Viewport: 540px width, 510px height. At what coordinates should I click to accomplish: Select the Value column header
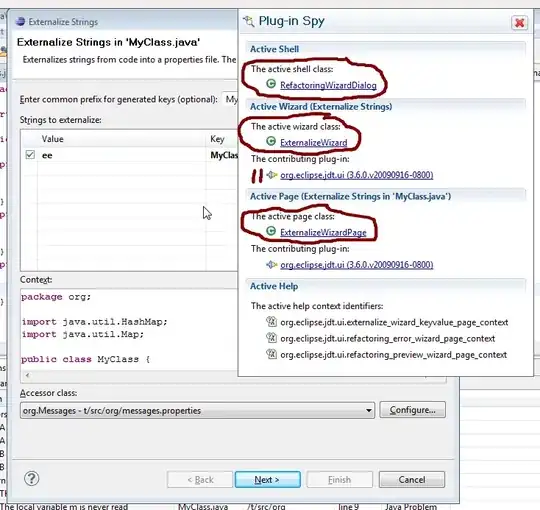122,139
